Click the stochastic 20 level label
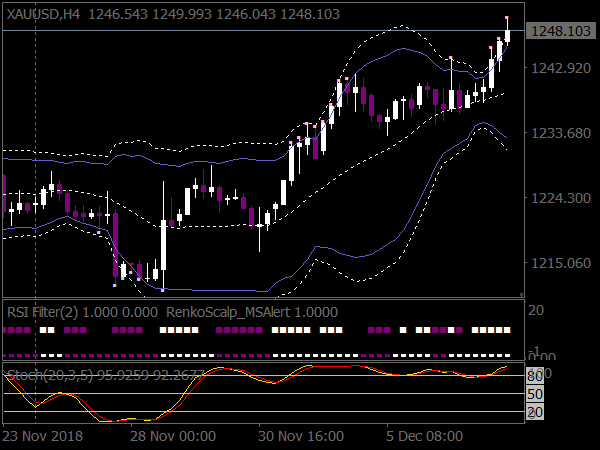The height and width of the screenshot is (450, 600). 535,412
